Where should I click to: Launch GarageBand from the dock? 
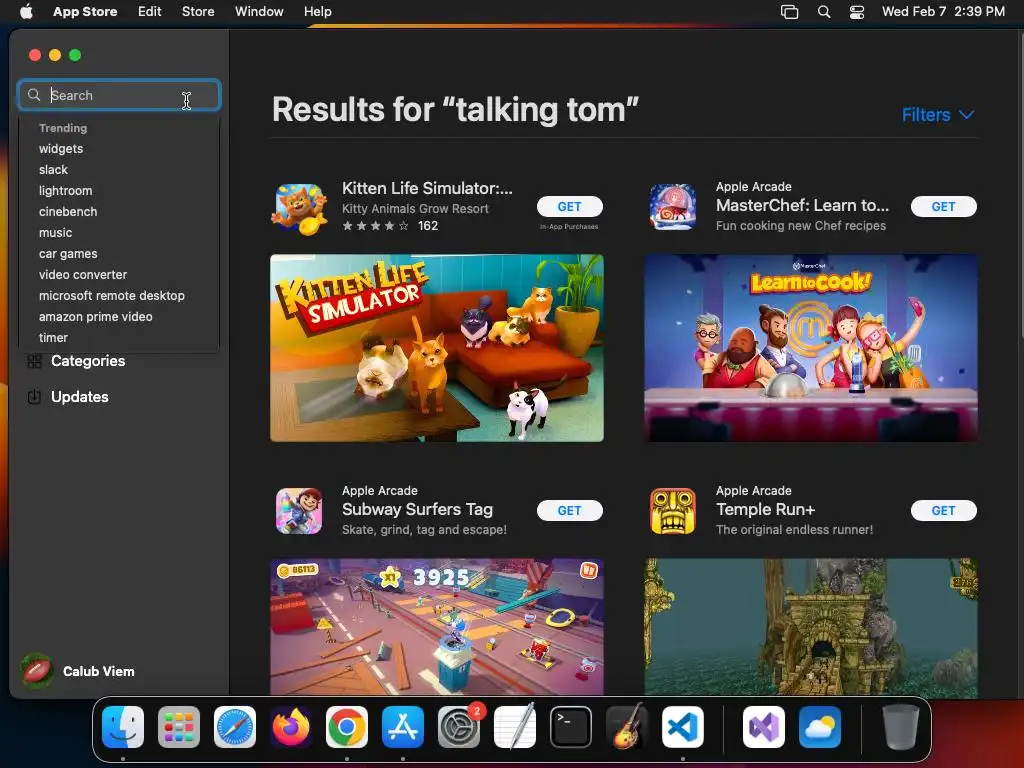[x=627, y=727]
